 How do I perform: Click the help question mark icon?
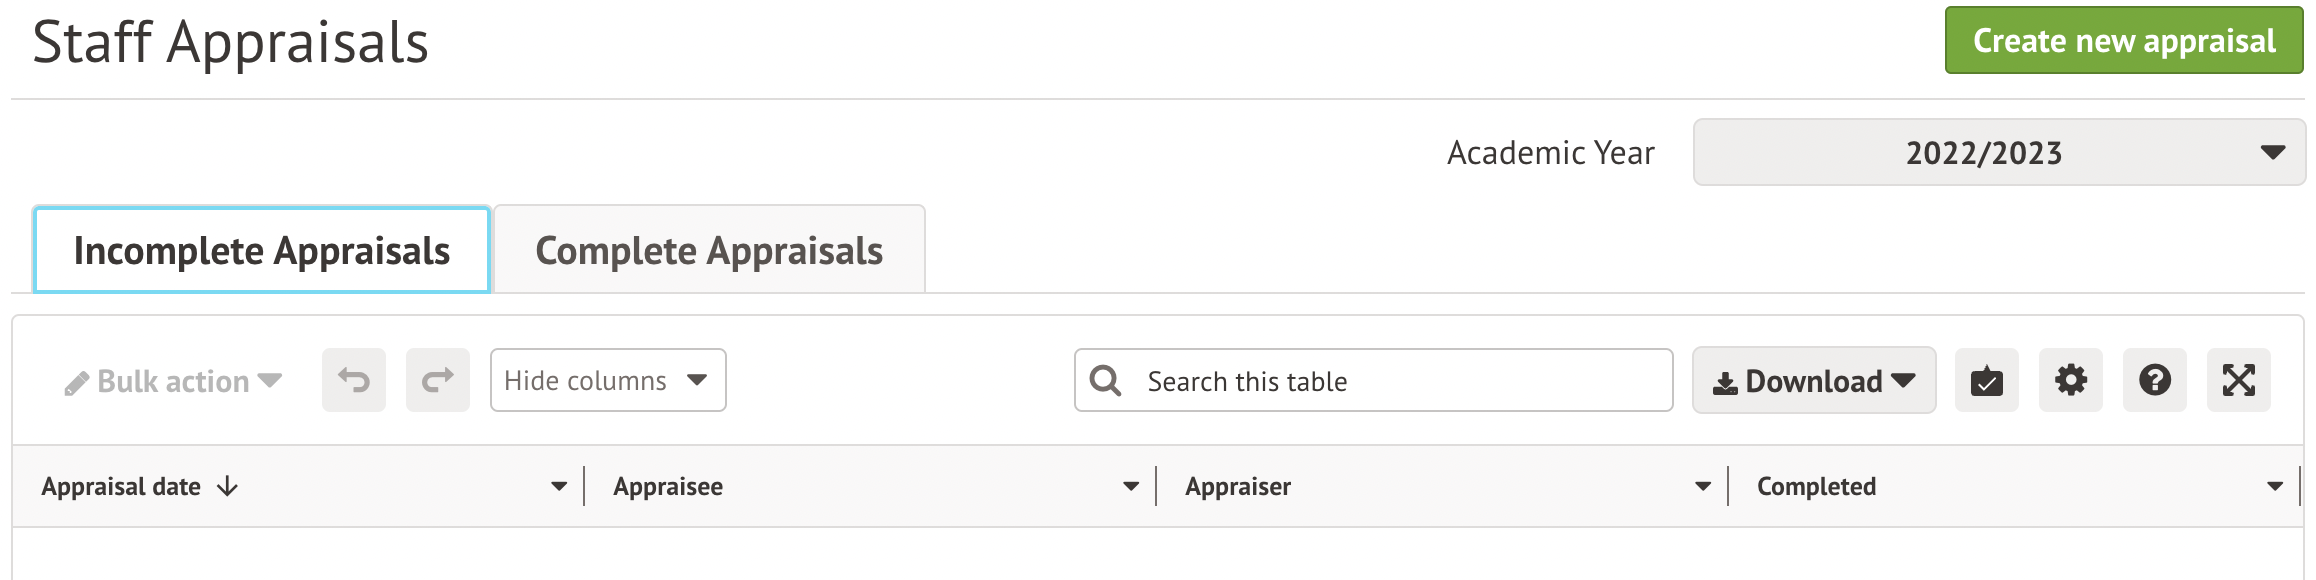coord(2154,380)
